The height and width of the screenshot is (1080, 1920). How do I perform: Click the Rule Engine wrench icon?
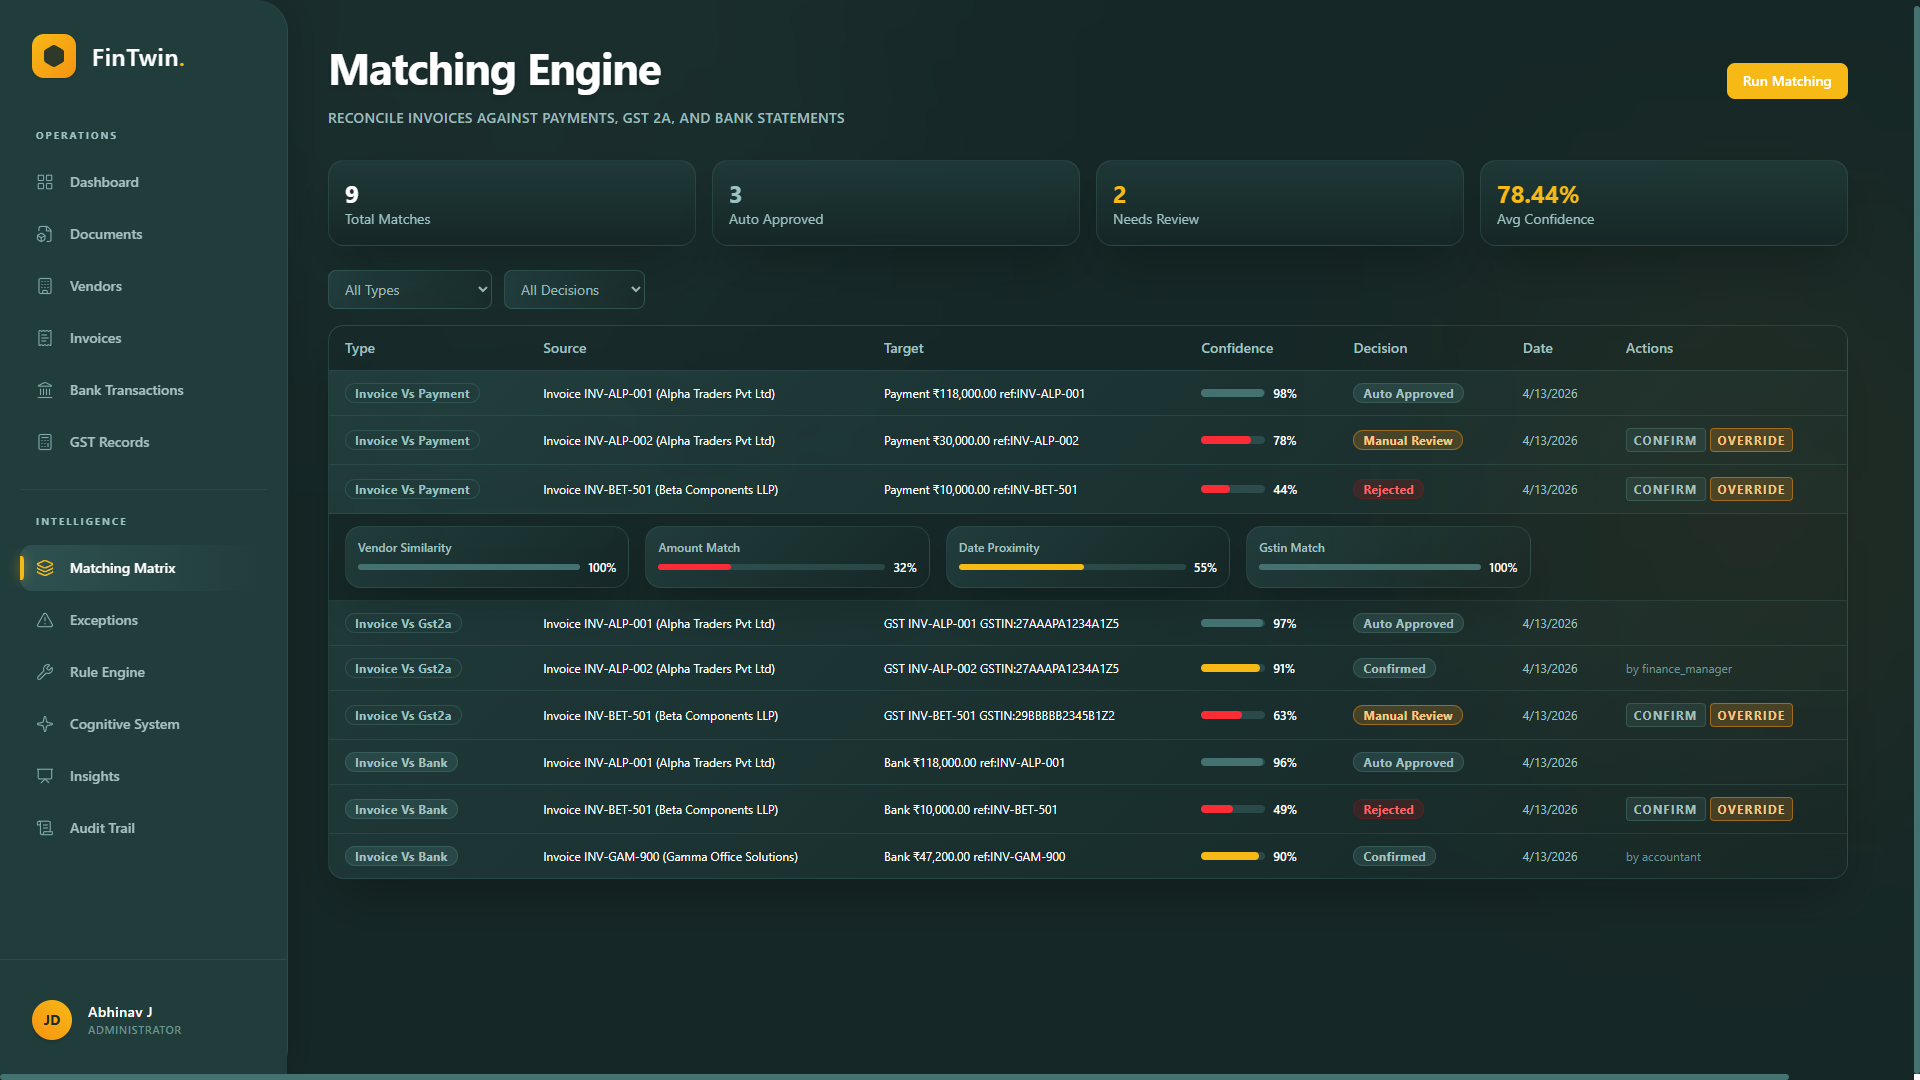(x=45, y=672)
